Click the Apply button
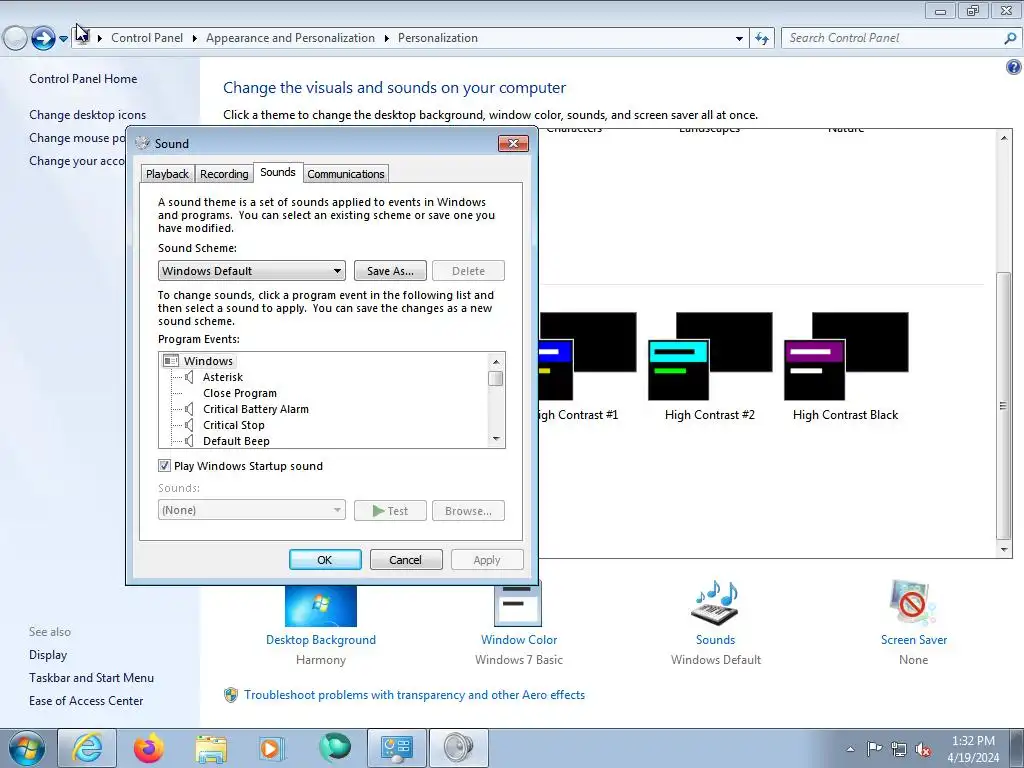The width and height of the screenshot is (1024, 768). tap(487, 560)
